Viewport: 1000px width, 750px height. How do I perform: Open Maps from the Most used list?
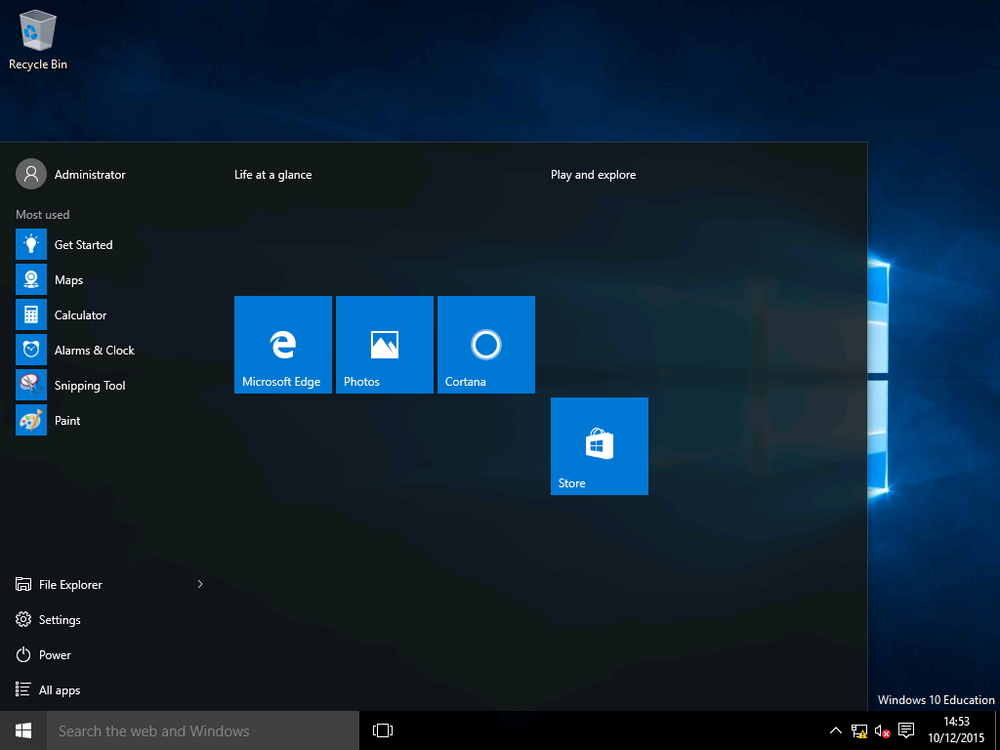coord(108,280)
